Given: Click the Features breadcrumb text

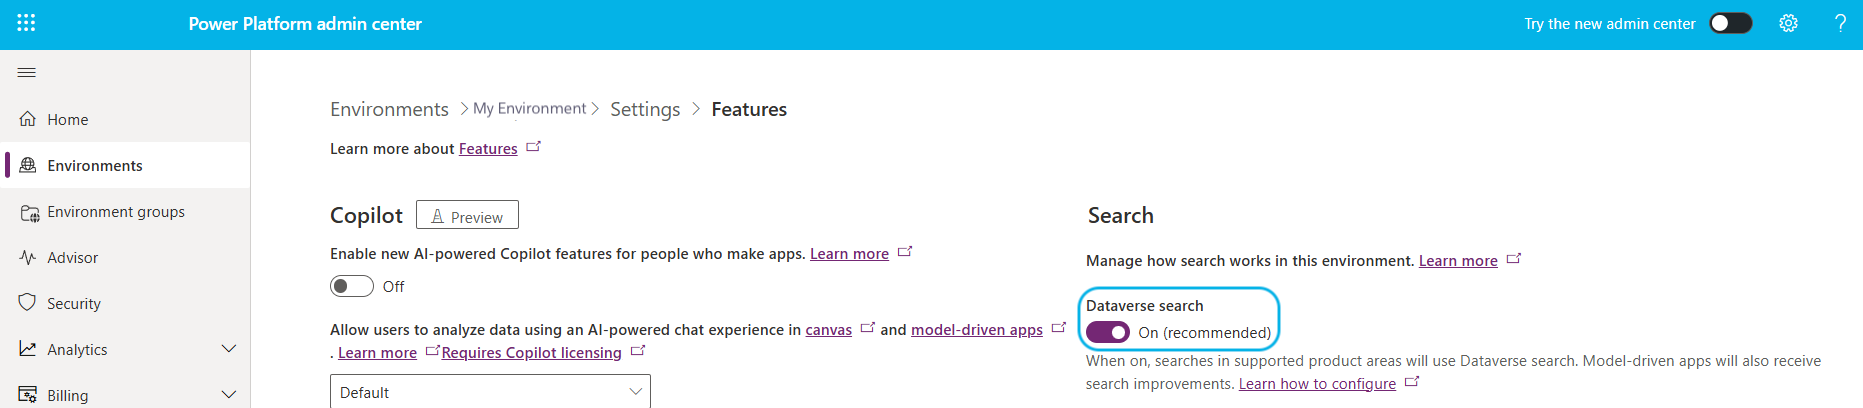Looking at the screenshot, I should [x=749, y=109].
